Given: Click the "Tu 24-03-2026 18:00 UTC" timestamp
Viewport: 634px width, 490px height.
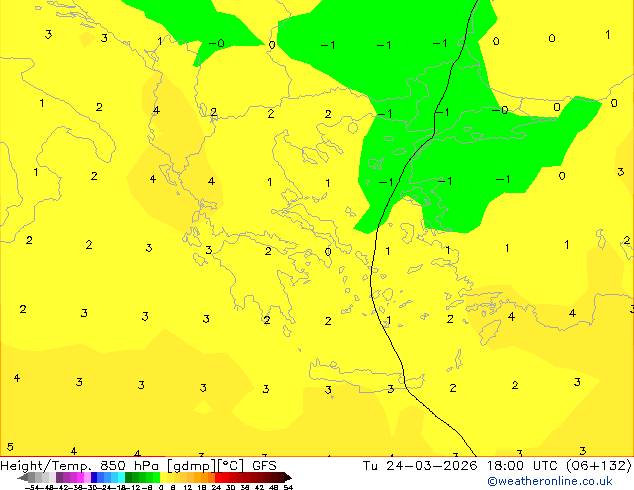Looking at the screenshot, I should 462,466.
